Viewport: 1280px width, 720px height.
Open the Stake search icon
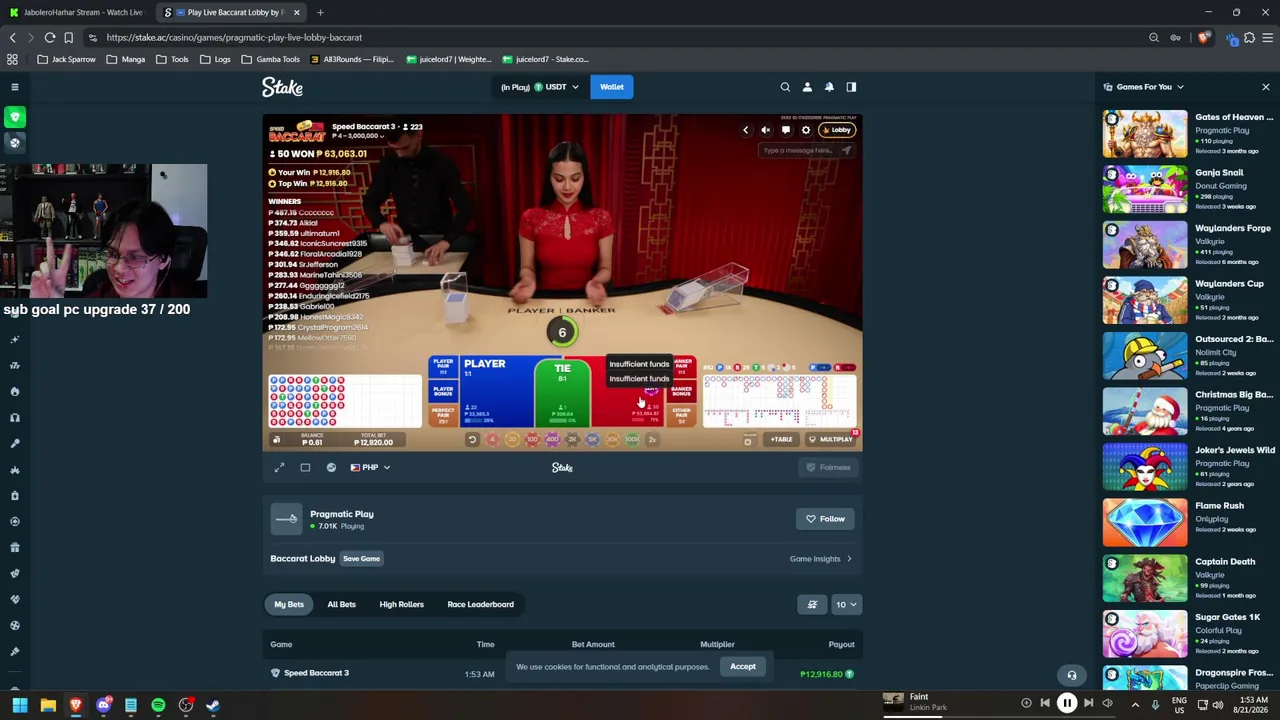pos(785,87)
